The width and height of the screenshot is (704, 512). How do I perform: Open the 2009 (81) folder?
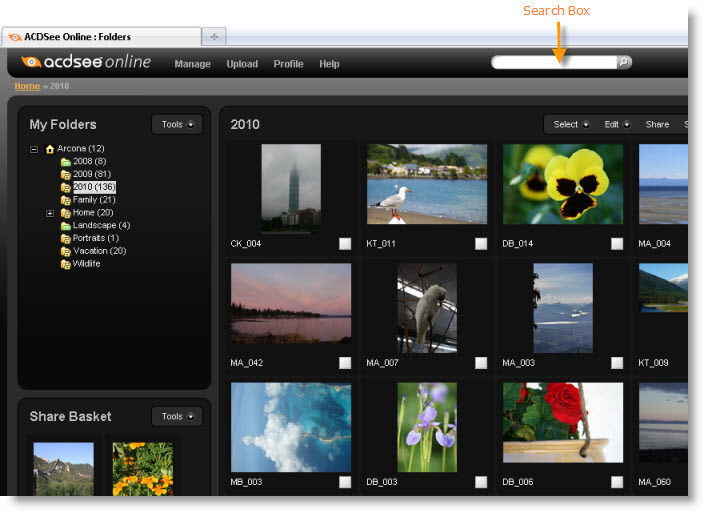[x=92, y=174]
